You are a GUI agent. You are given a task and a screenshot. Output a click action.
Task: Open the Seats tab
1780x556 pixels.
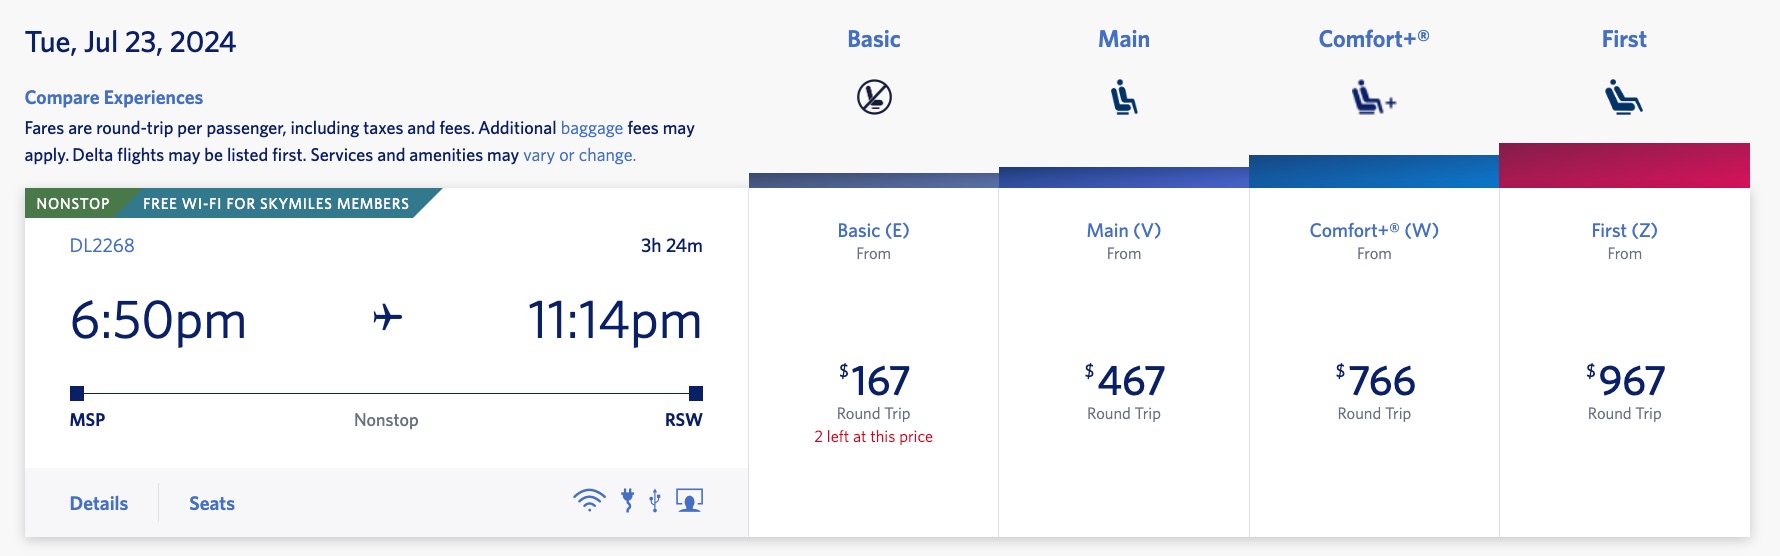point(212,503)
